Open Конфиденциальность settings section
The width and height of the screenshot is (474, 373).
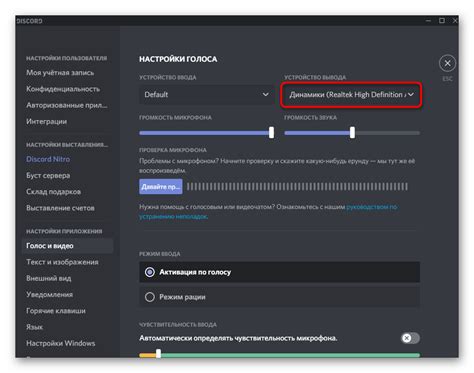point(63,89)
